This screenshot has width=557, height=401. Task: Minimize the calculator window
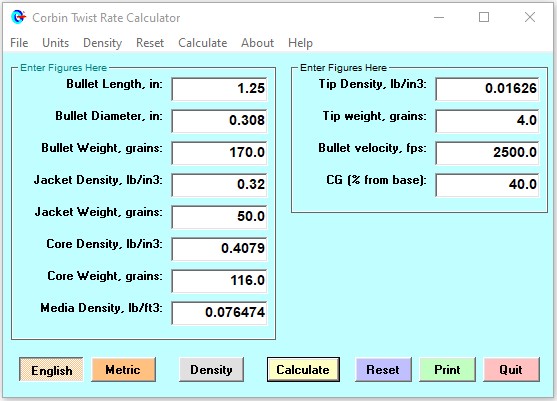(439, 17)
